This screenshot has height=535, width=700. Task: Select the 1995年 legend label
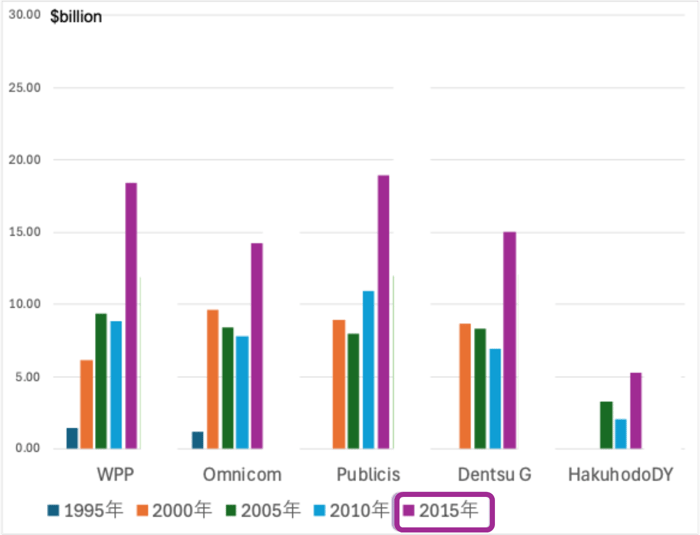click(x=93, y=510)
